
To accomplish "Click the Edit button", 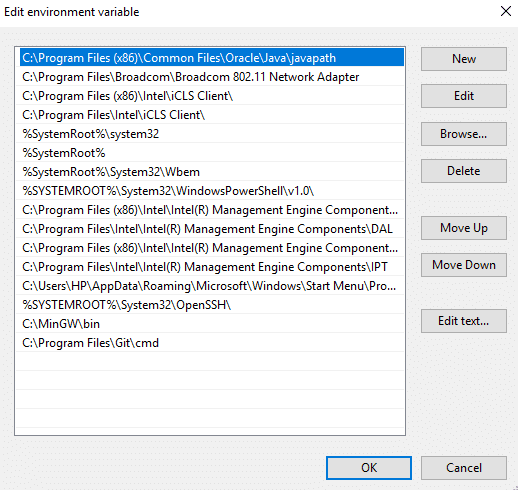I will pyautogui.click(x=464, y=96).
